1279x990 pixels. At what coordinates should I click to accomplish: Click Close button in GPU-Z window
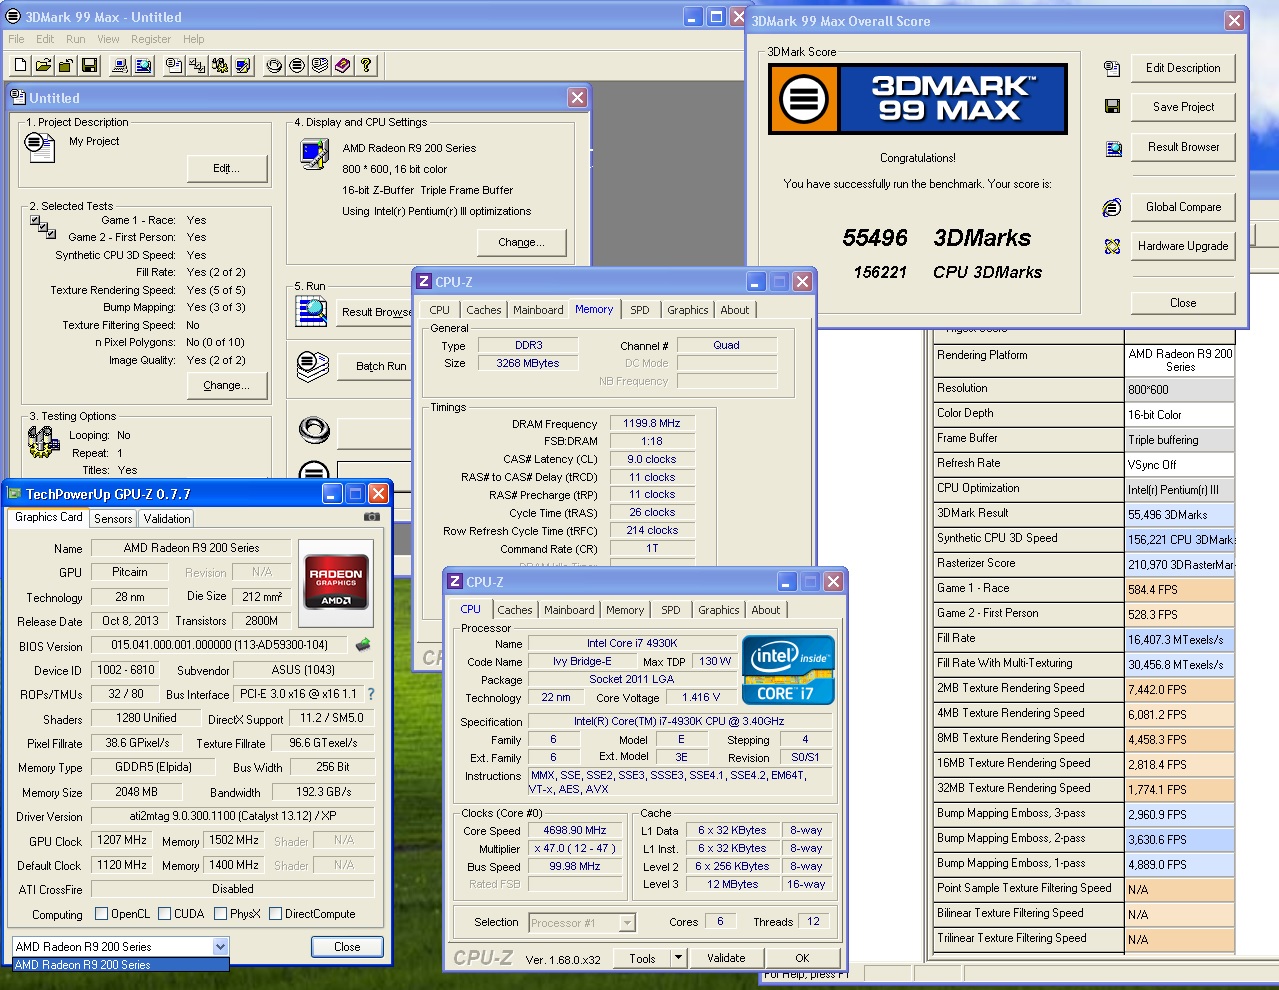coord(347,947)
